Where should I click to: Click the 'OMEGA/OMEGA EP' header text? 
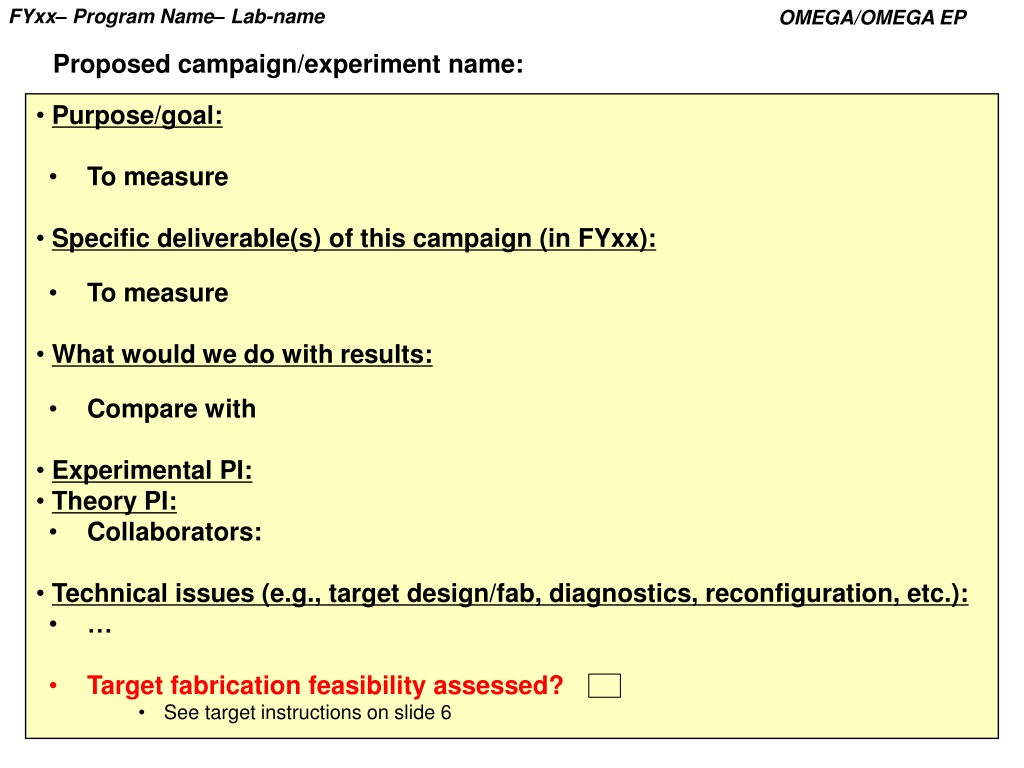pos(872,17)
